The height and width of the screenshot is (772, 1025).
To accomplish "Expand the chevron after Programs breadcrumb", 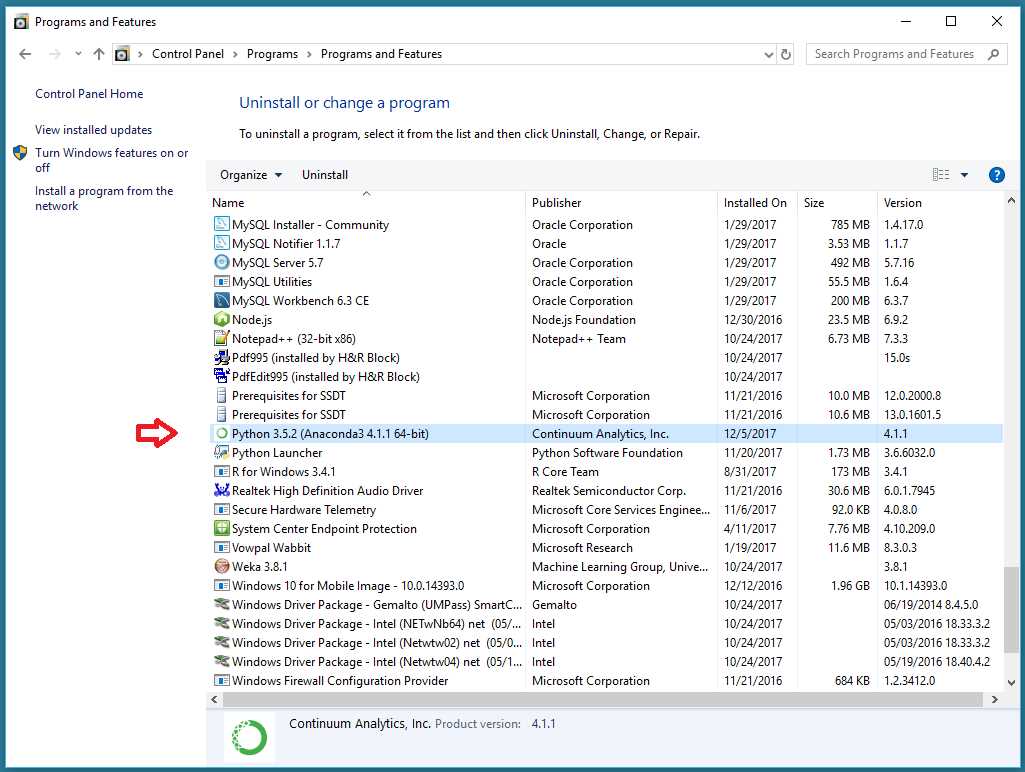I will (x=309, y=54).
